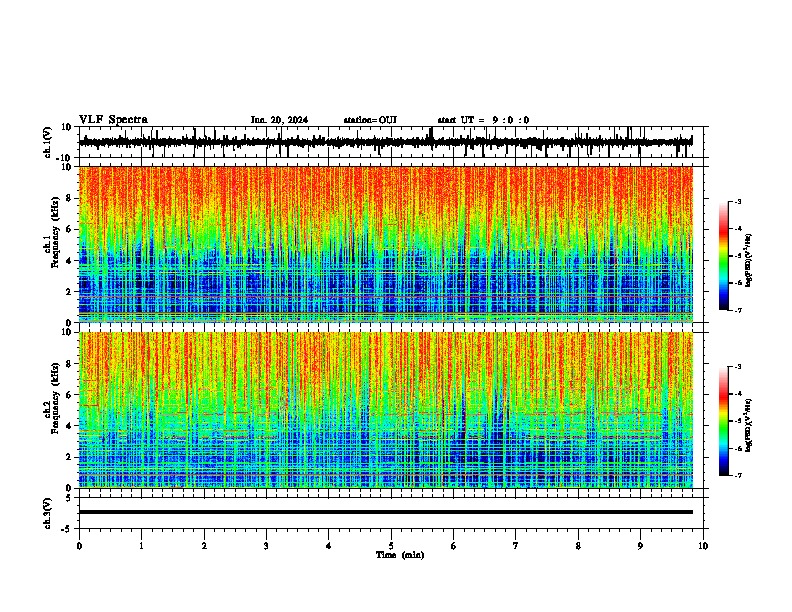This screenshot has height=612, width=792.
Task: Click the '-7' tick on ch.2 colorbar
Action: point(738,475)
